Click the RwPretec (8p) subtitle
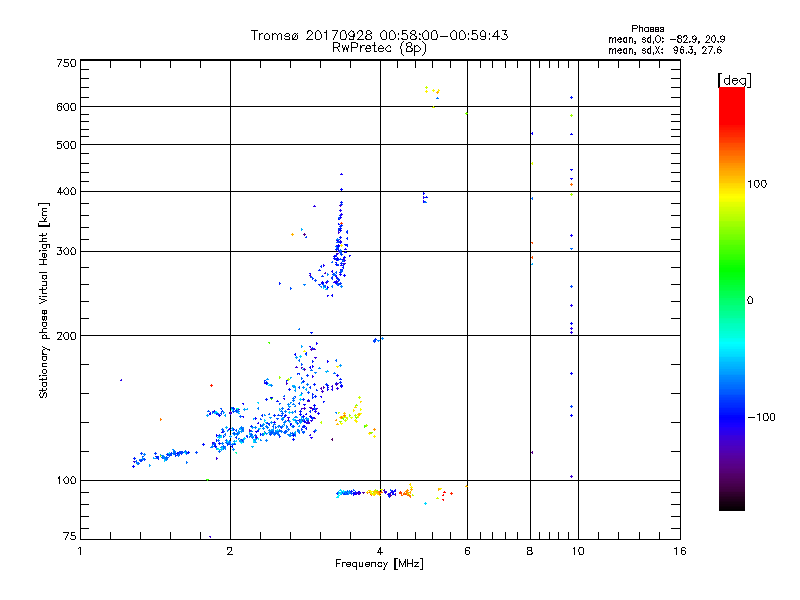Image resolution: width=800 pixels, height=600 pixels. 379,48
